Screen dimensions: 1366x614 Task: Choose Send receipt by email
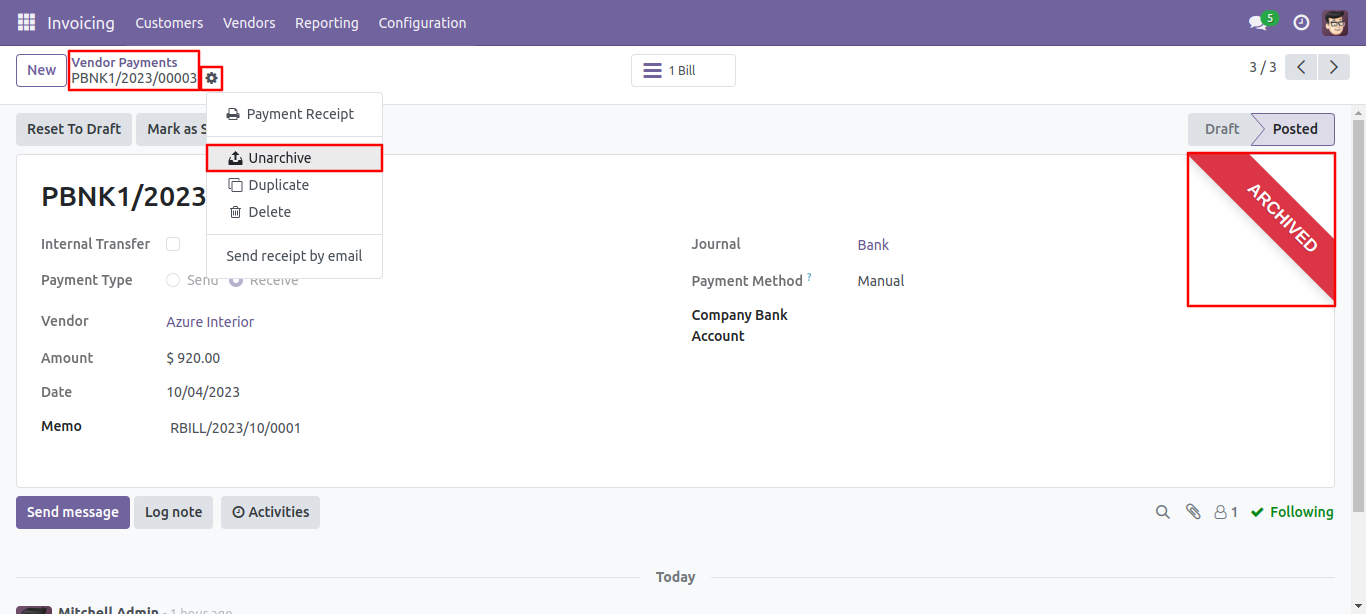(x=294, y=256)
